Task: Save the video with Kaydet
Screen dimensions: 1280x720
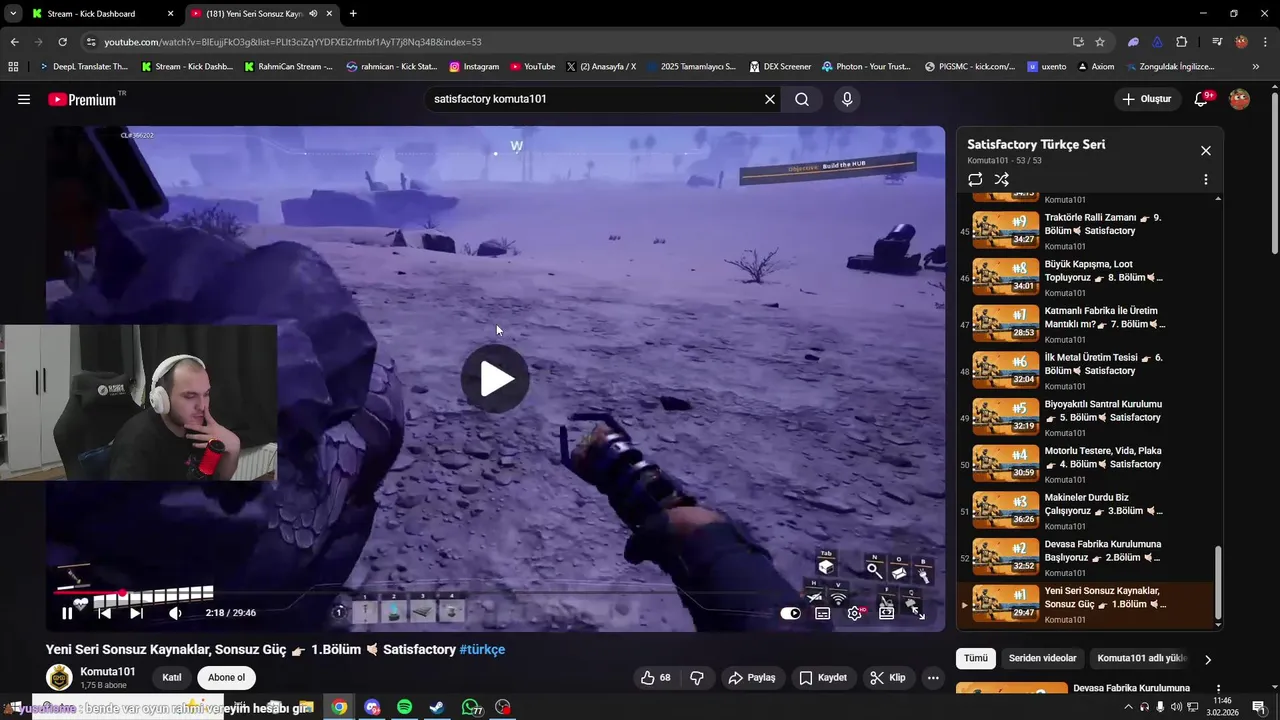Action: [823, 677]
